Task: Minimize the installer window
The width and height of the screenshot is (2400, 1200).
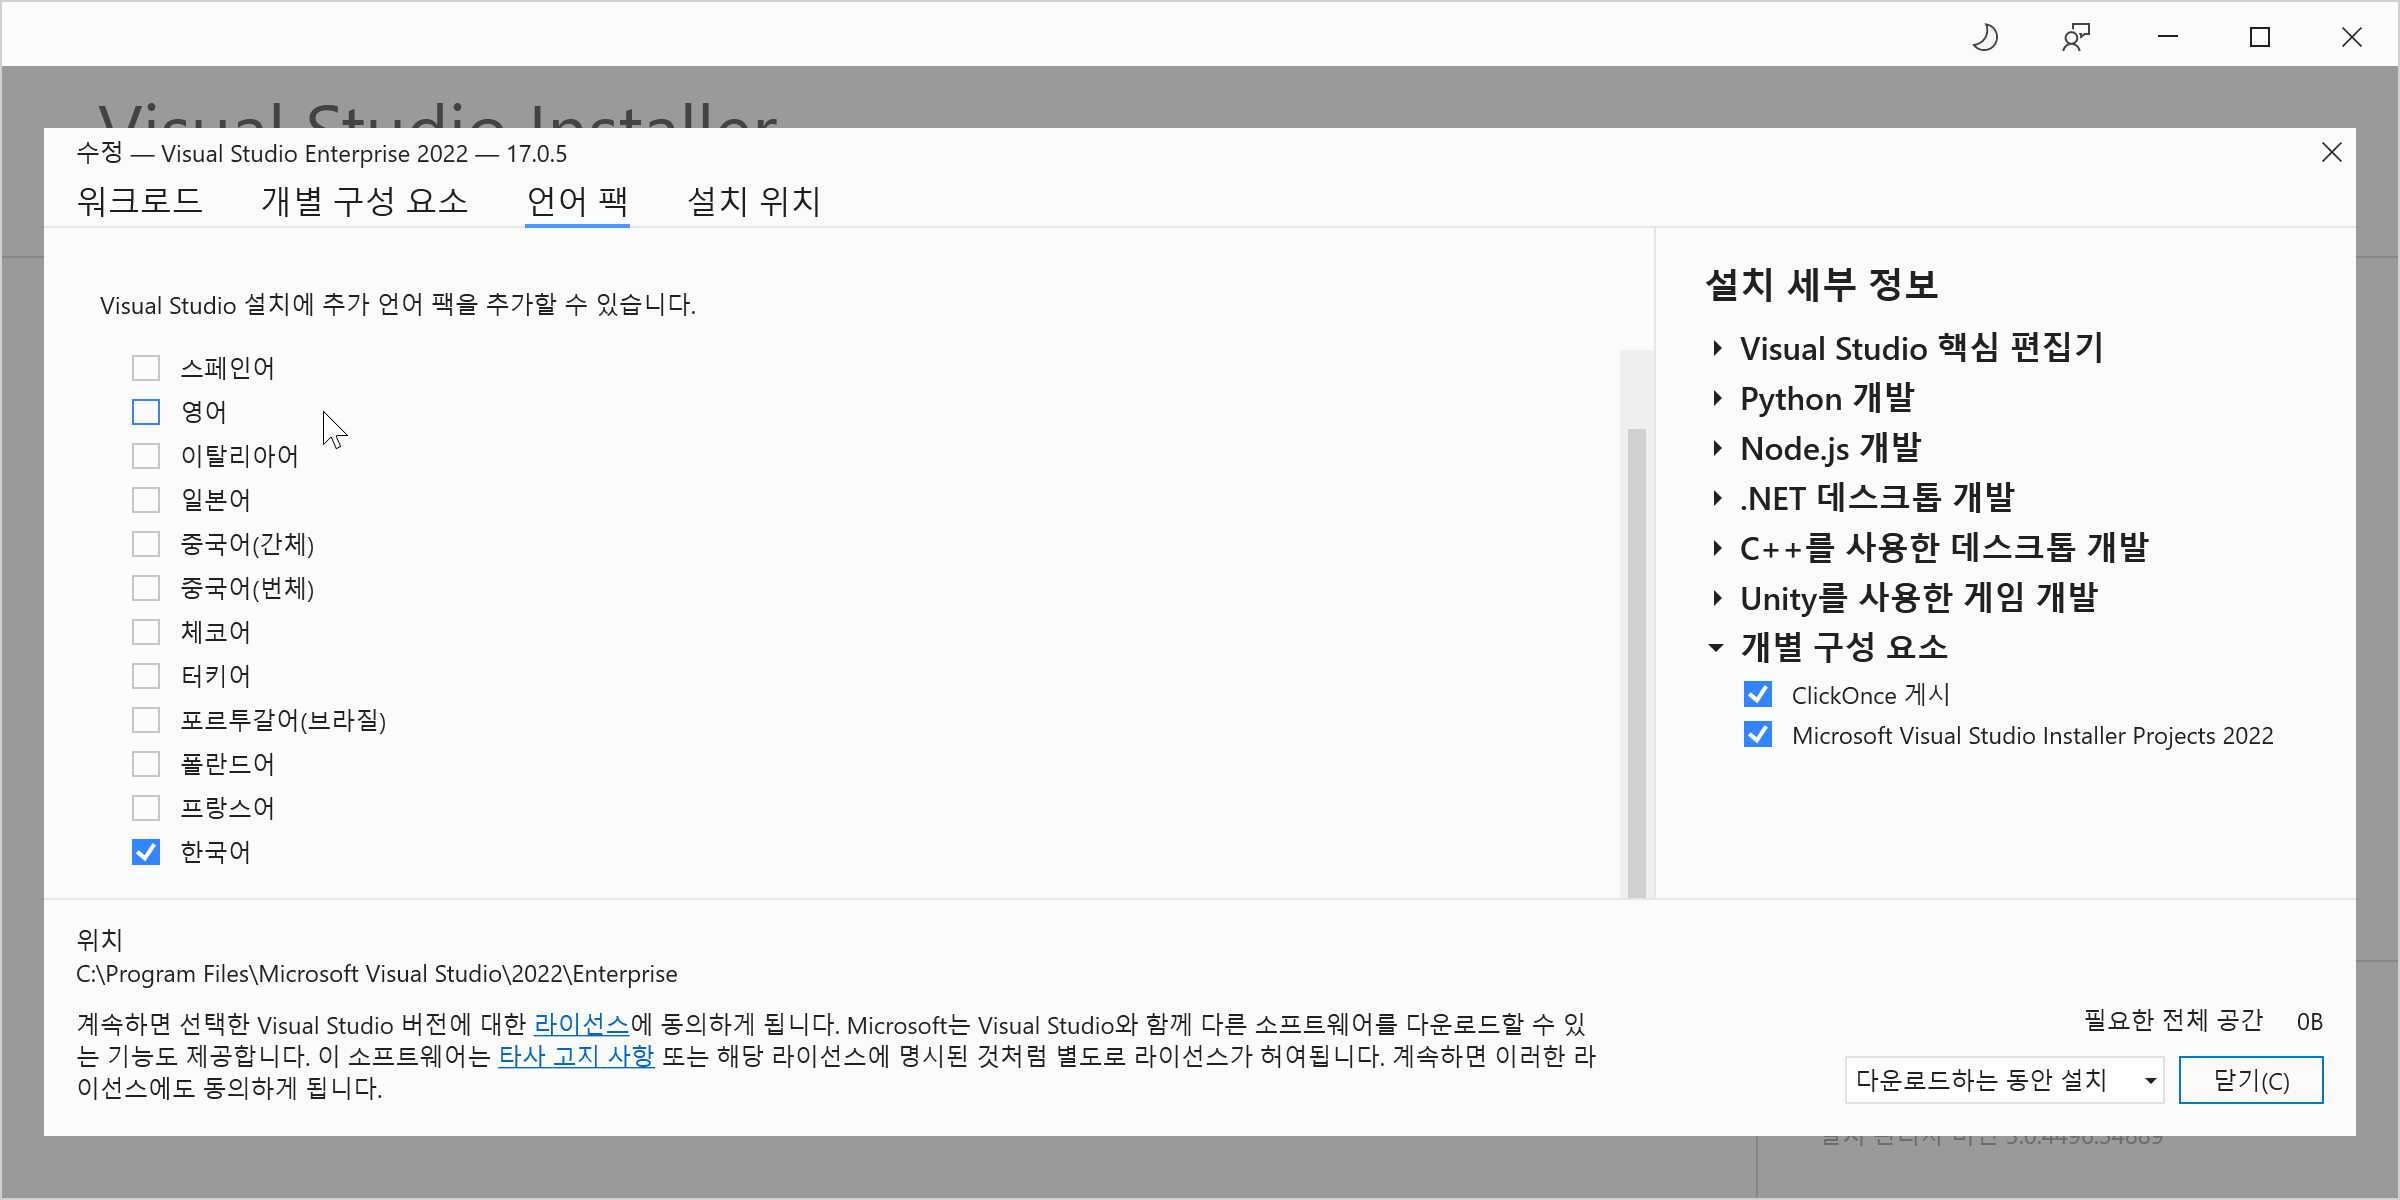Action: tap(2168, 38)
